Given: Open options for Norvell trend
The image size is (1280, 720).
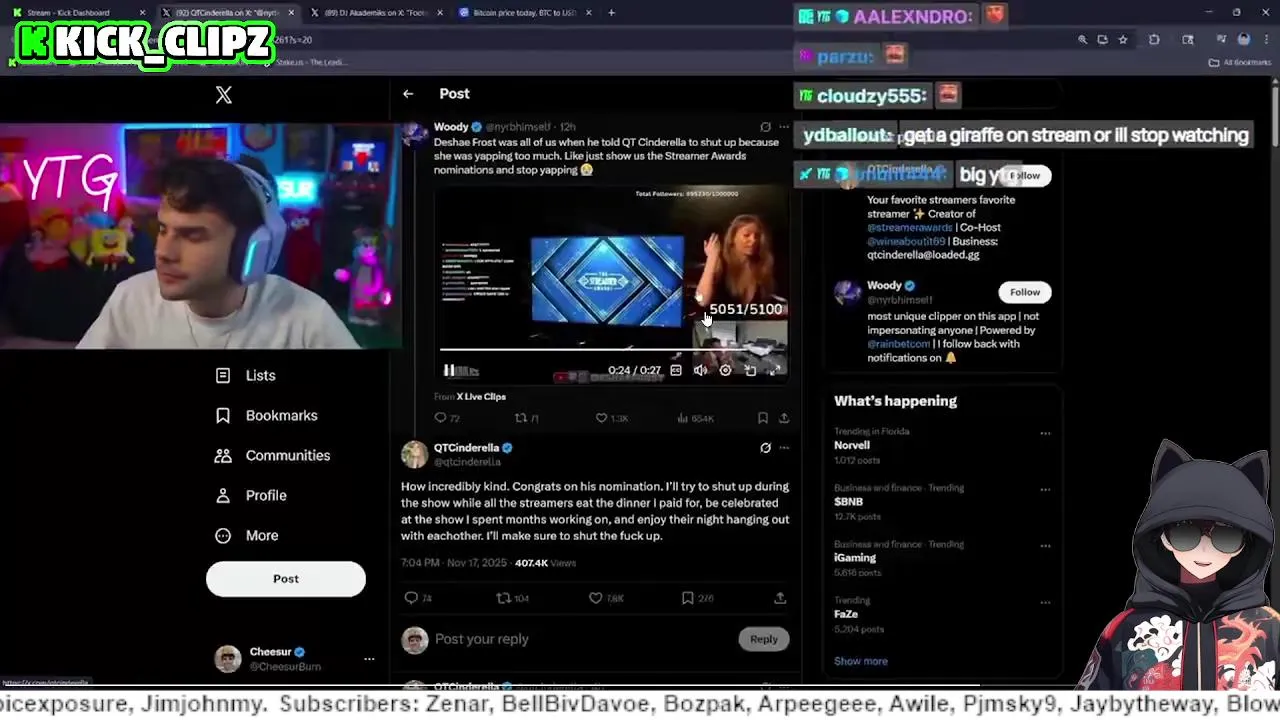Looking at the screenshot, I should click(1045, 434).
